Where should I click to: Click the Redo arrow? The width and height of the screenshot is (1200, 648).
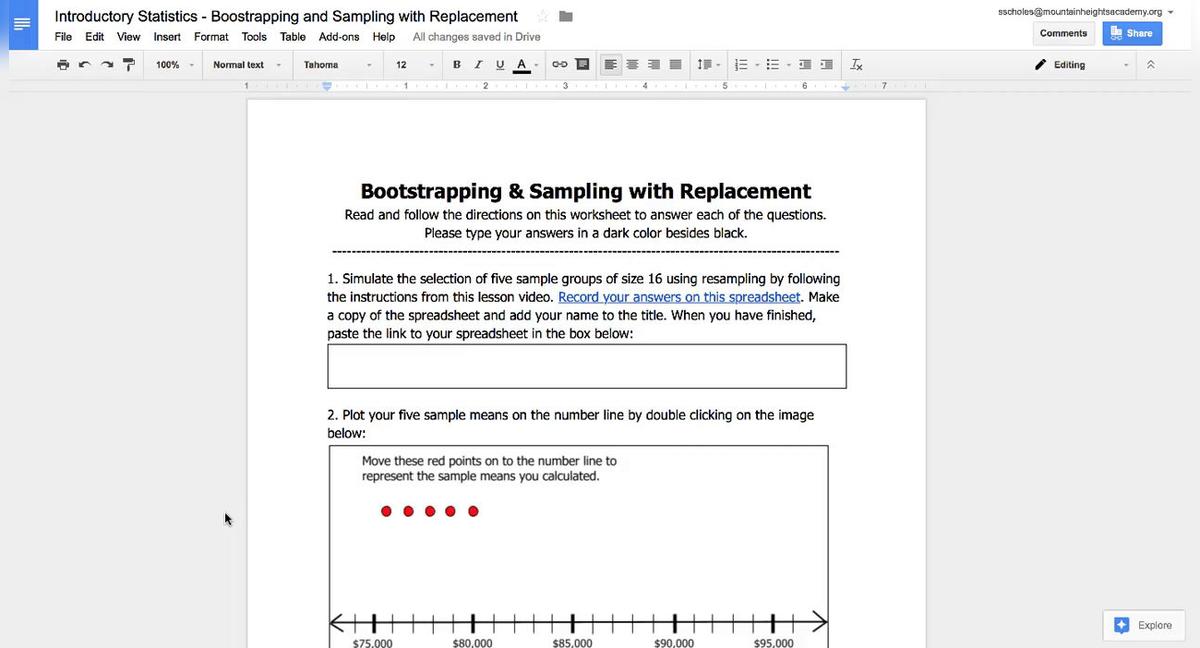coord(106,65)
